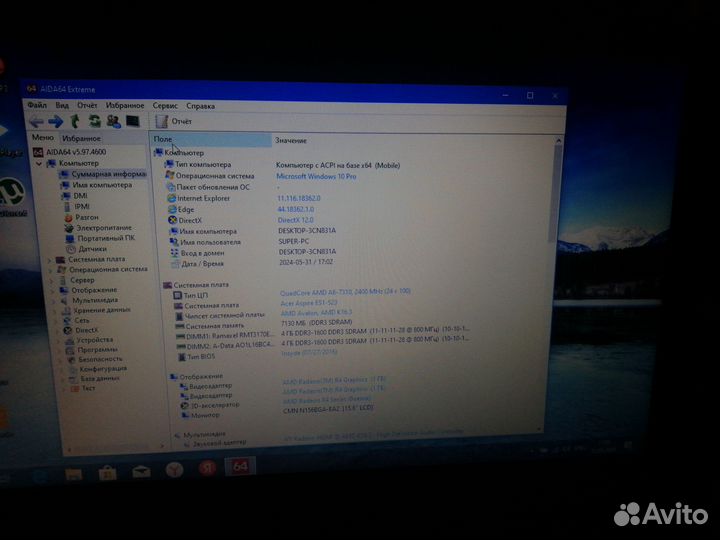Click the Microsoft Windows 10 Pro link
Screen dimensions: 720x540
315,176
